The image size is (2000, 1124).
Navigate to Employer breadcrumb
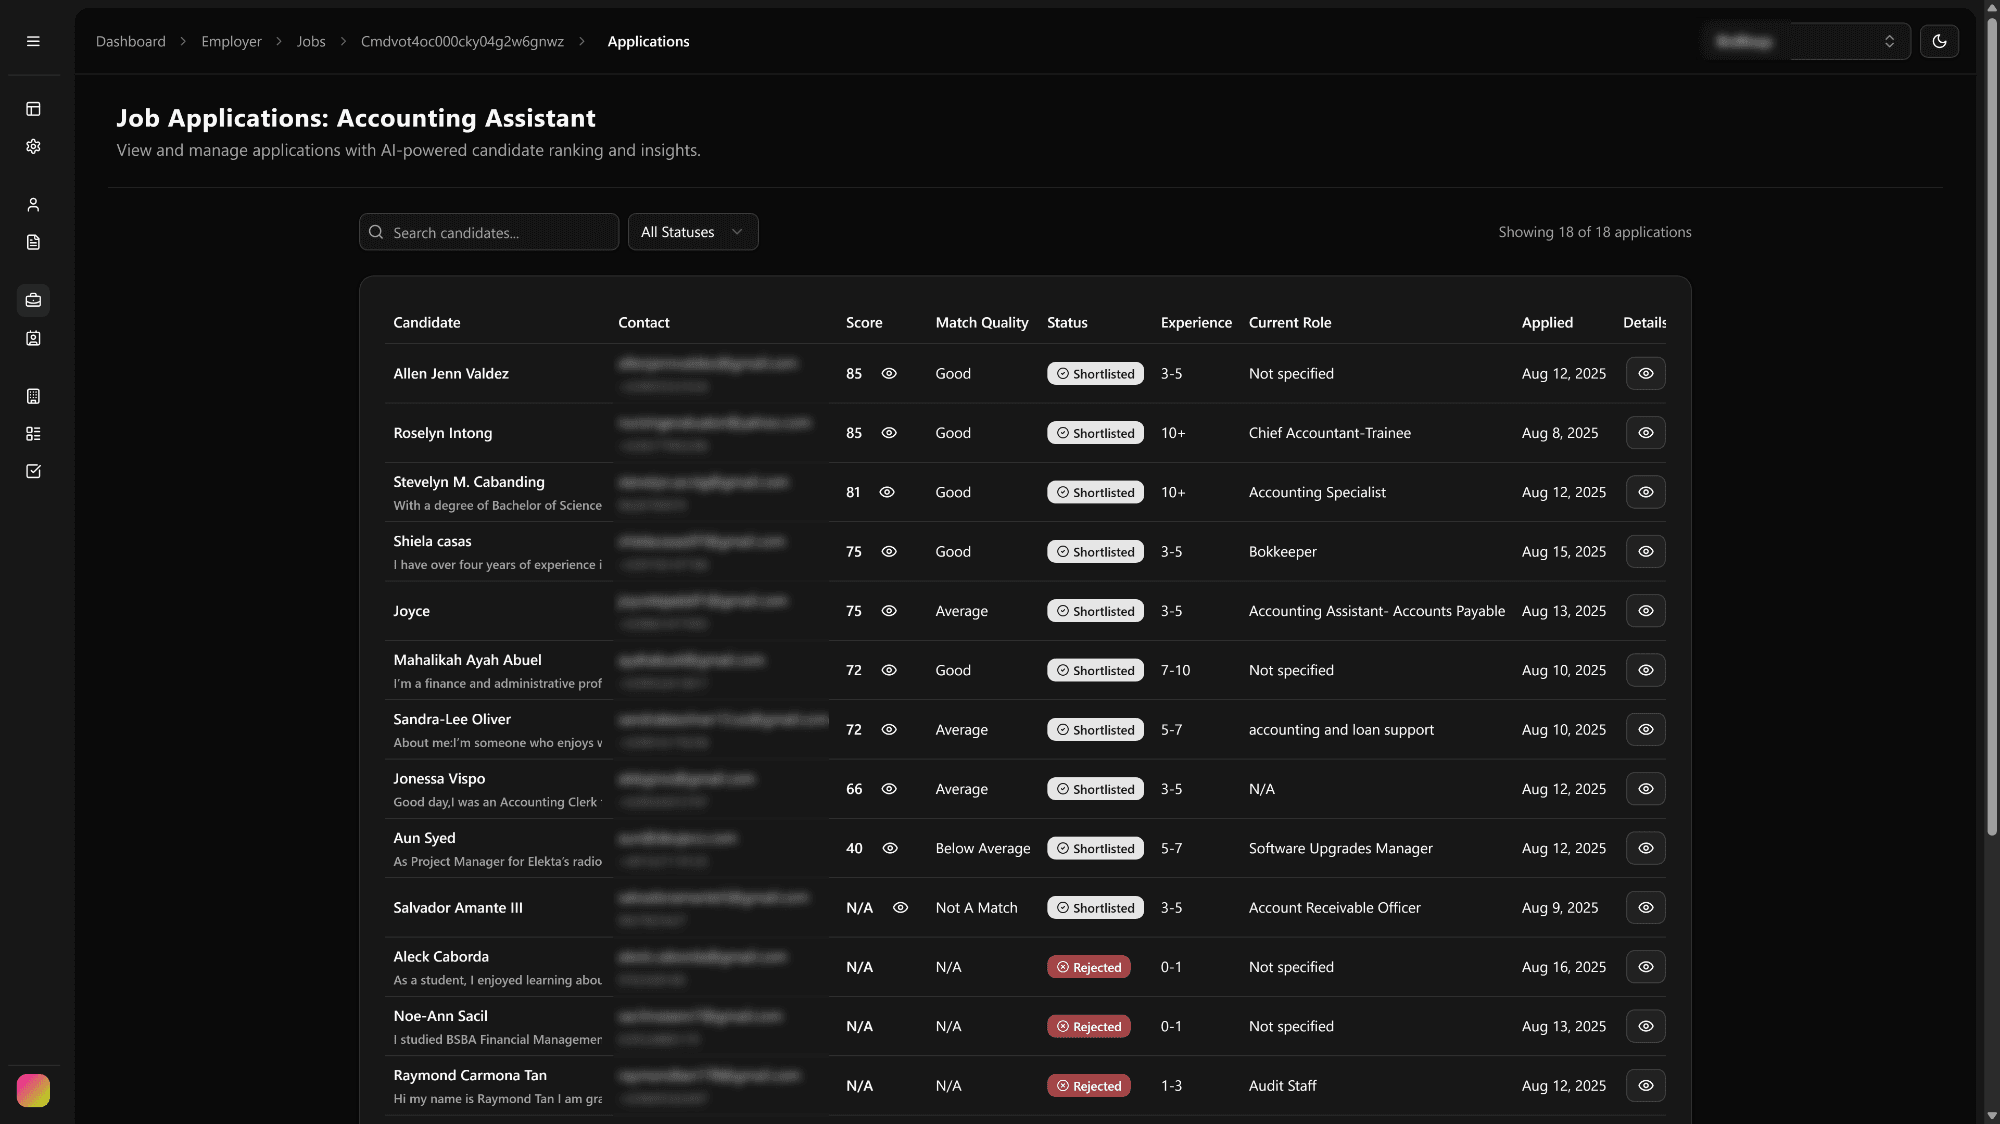click(x=231, y=41)
